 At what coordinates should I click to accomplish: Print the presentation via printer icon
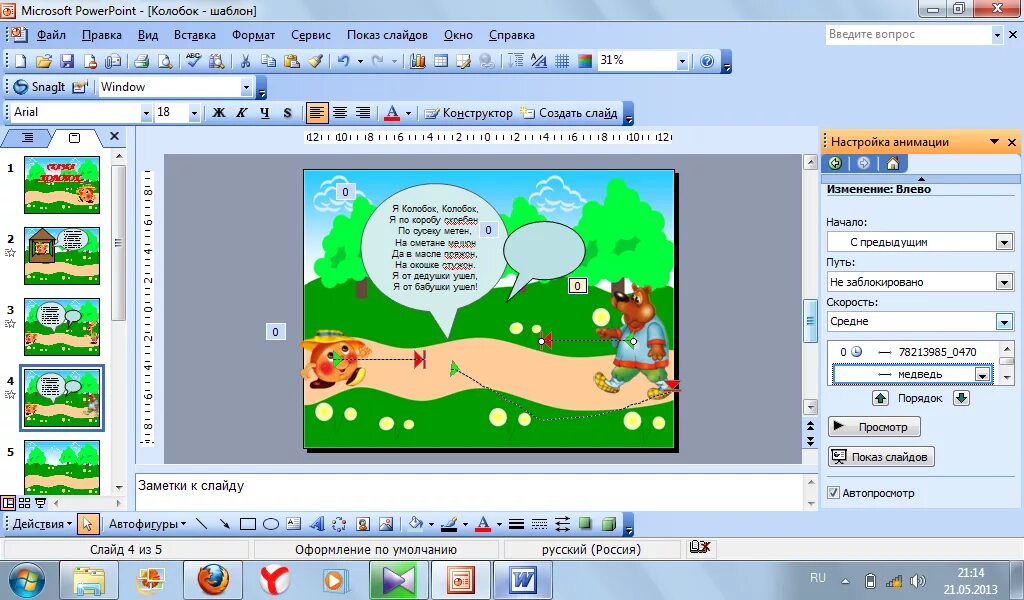pos(142,61)
